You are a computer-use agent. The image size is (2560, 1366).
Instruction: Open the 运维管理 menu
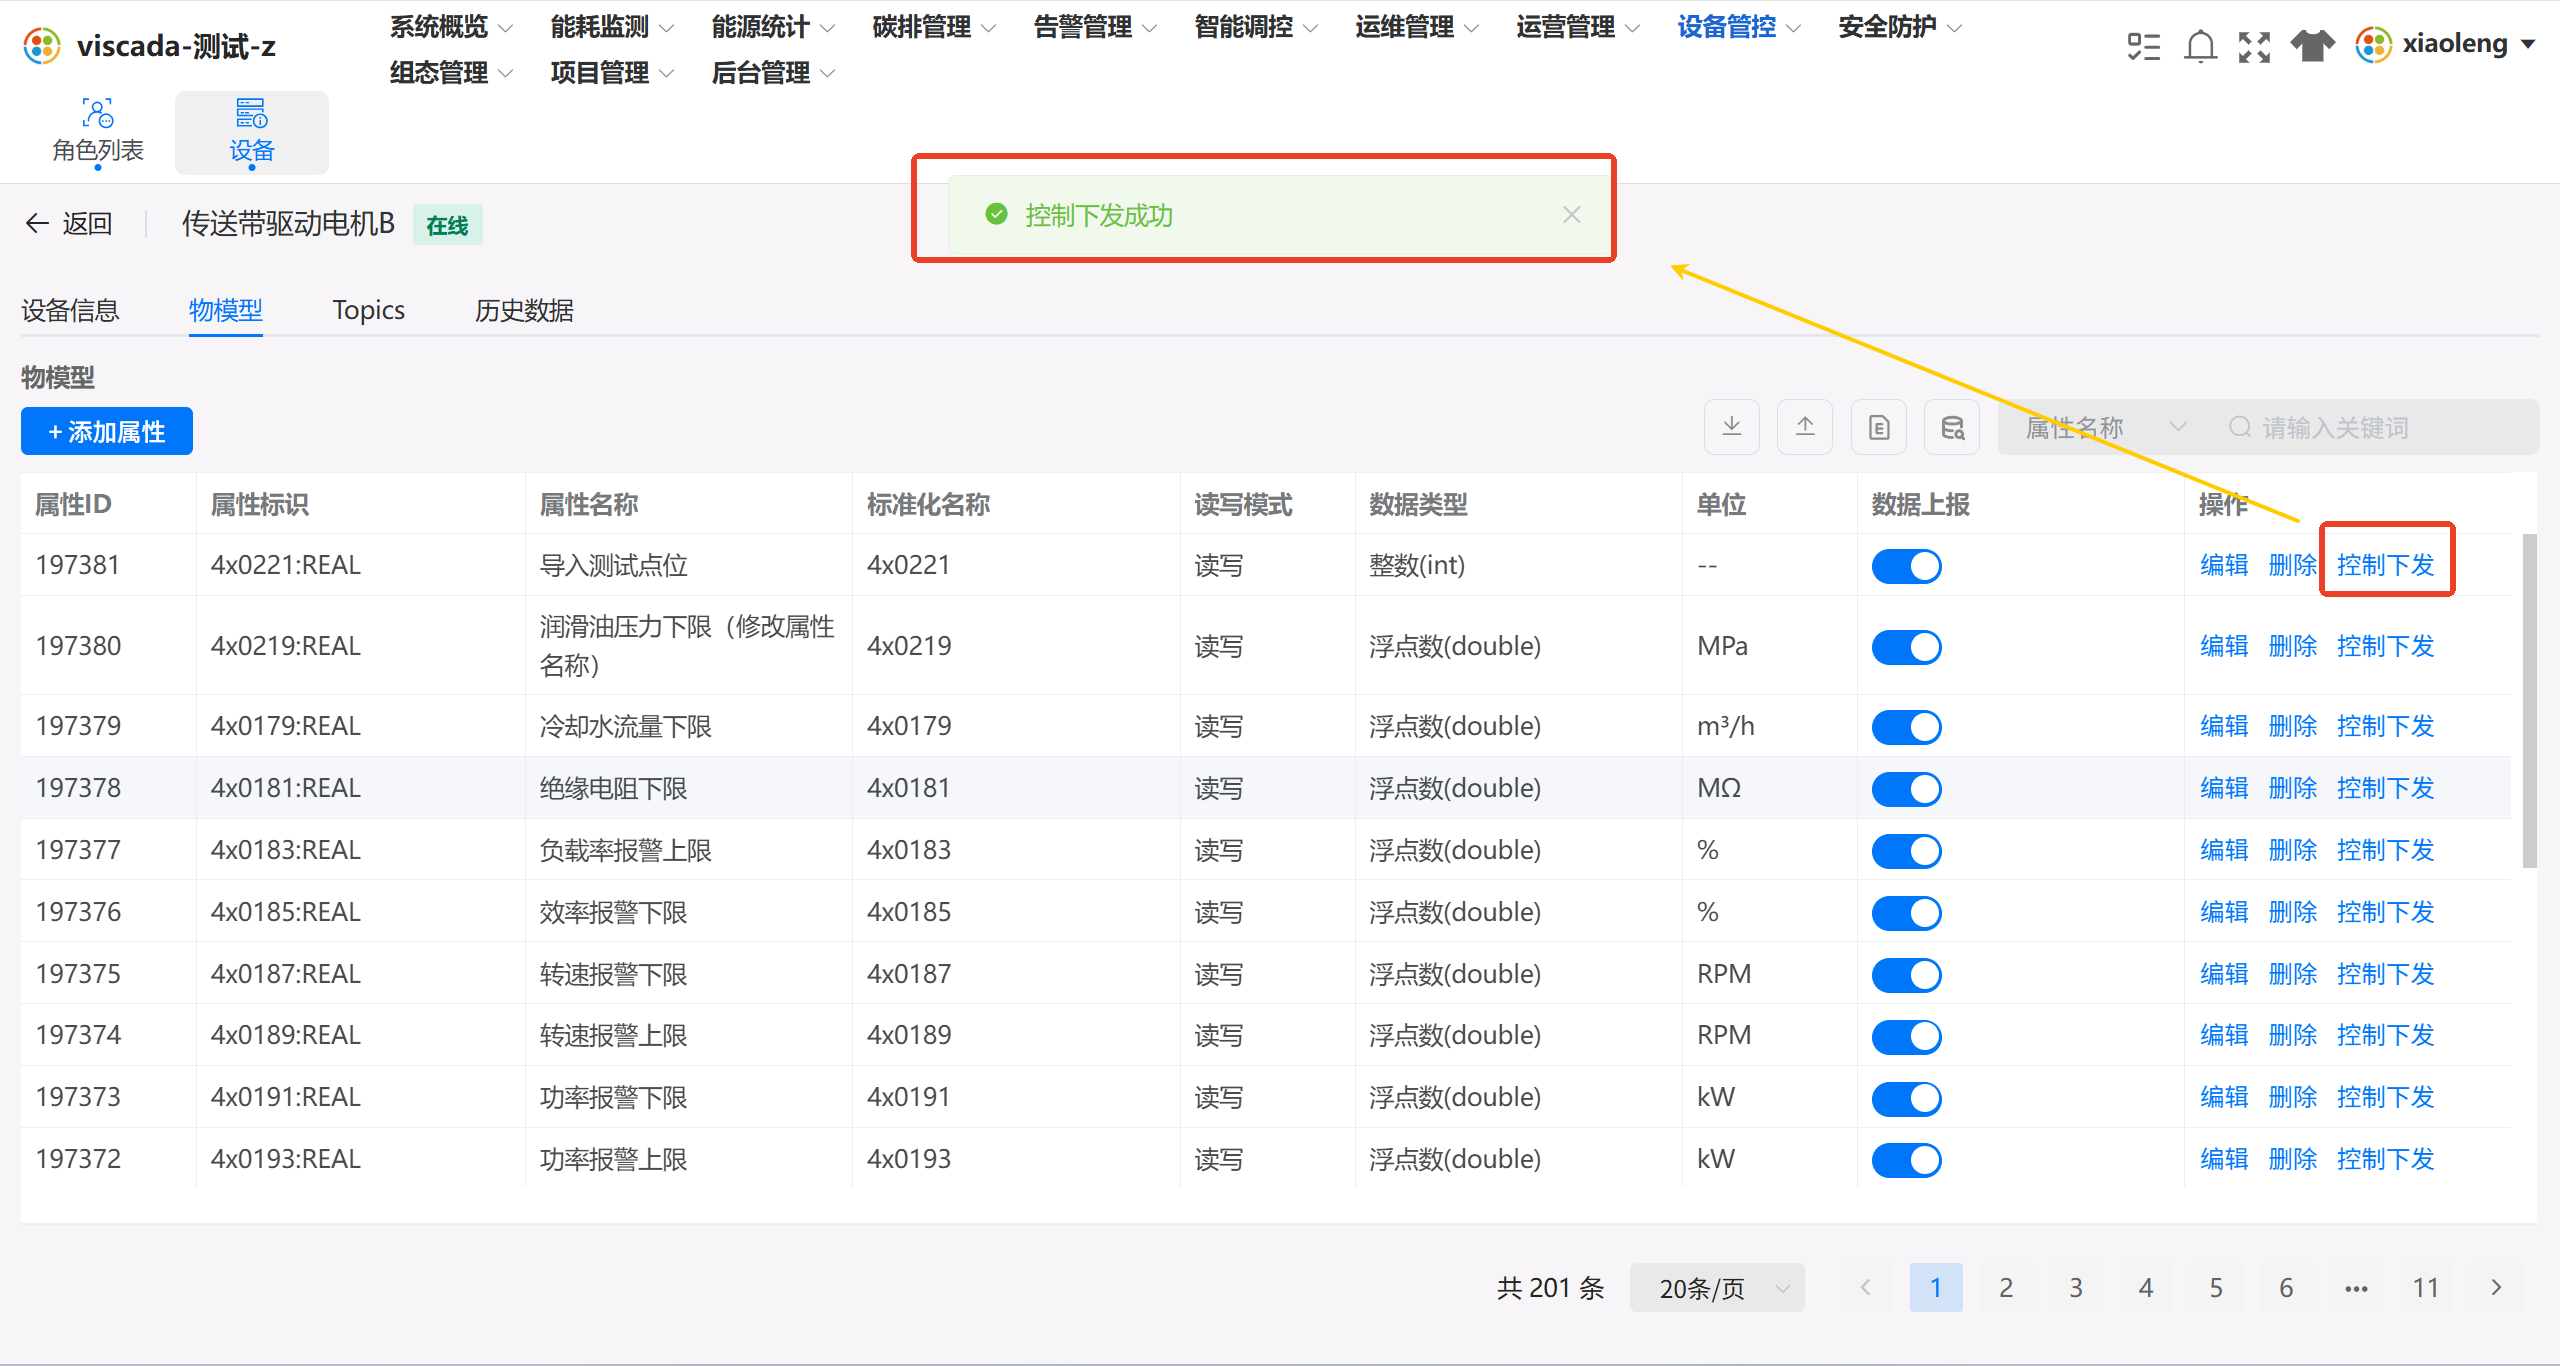coord(1417,27)
